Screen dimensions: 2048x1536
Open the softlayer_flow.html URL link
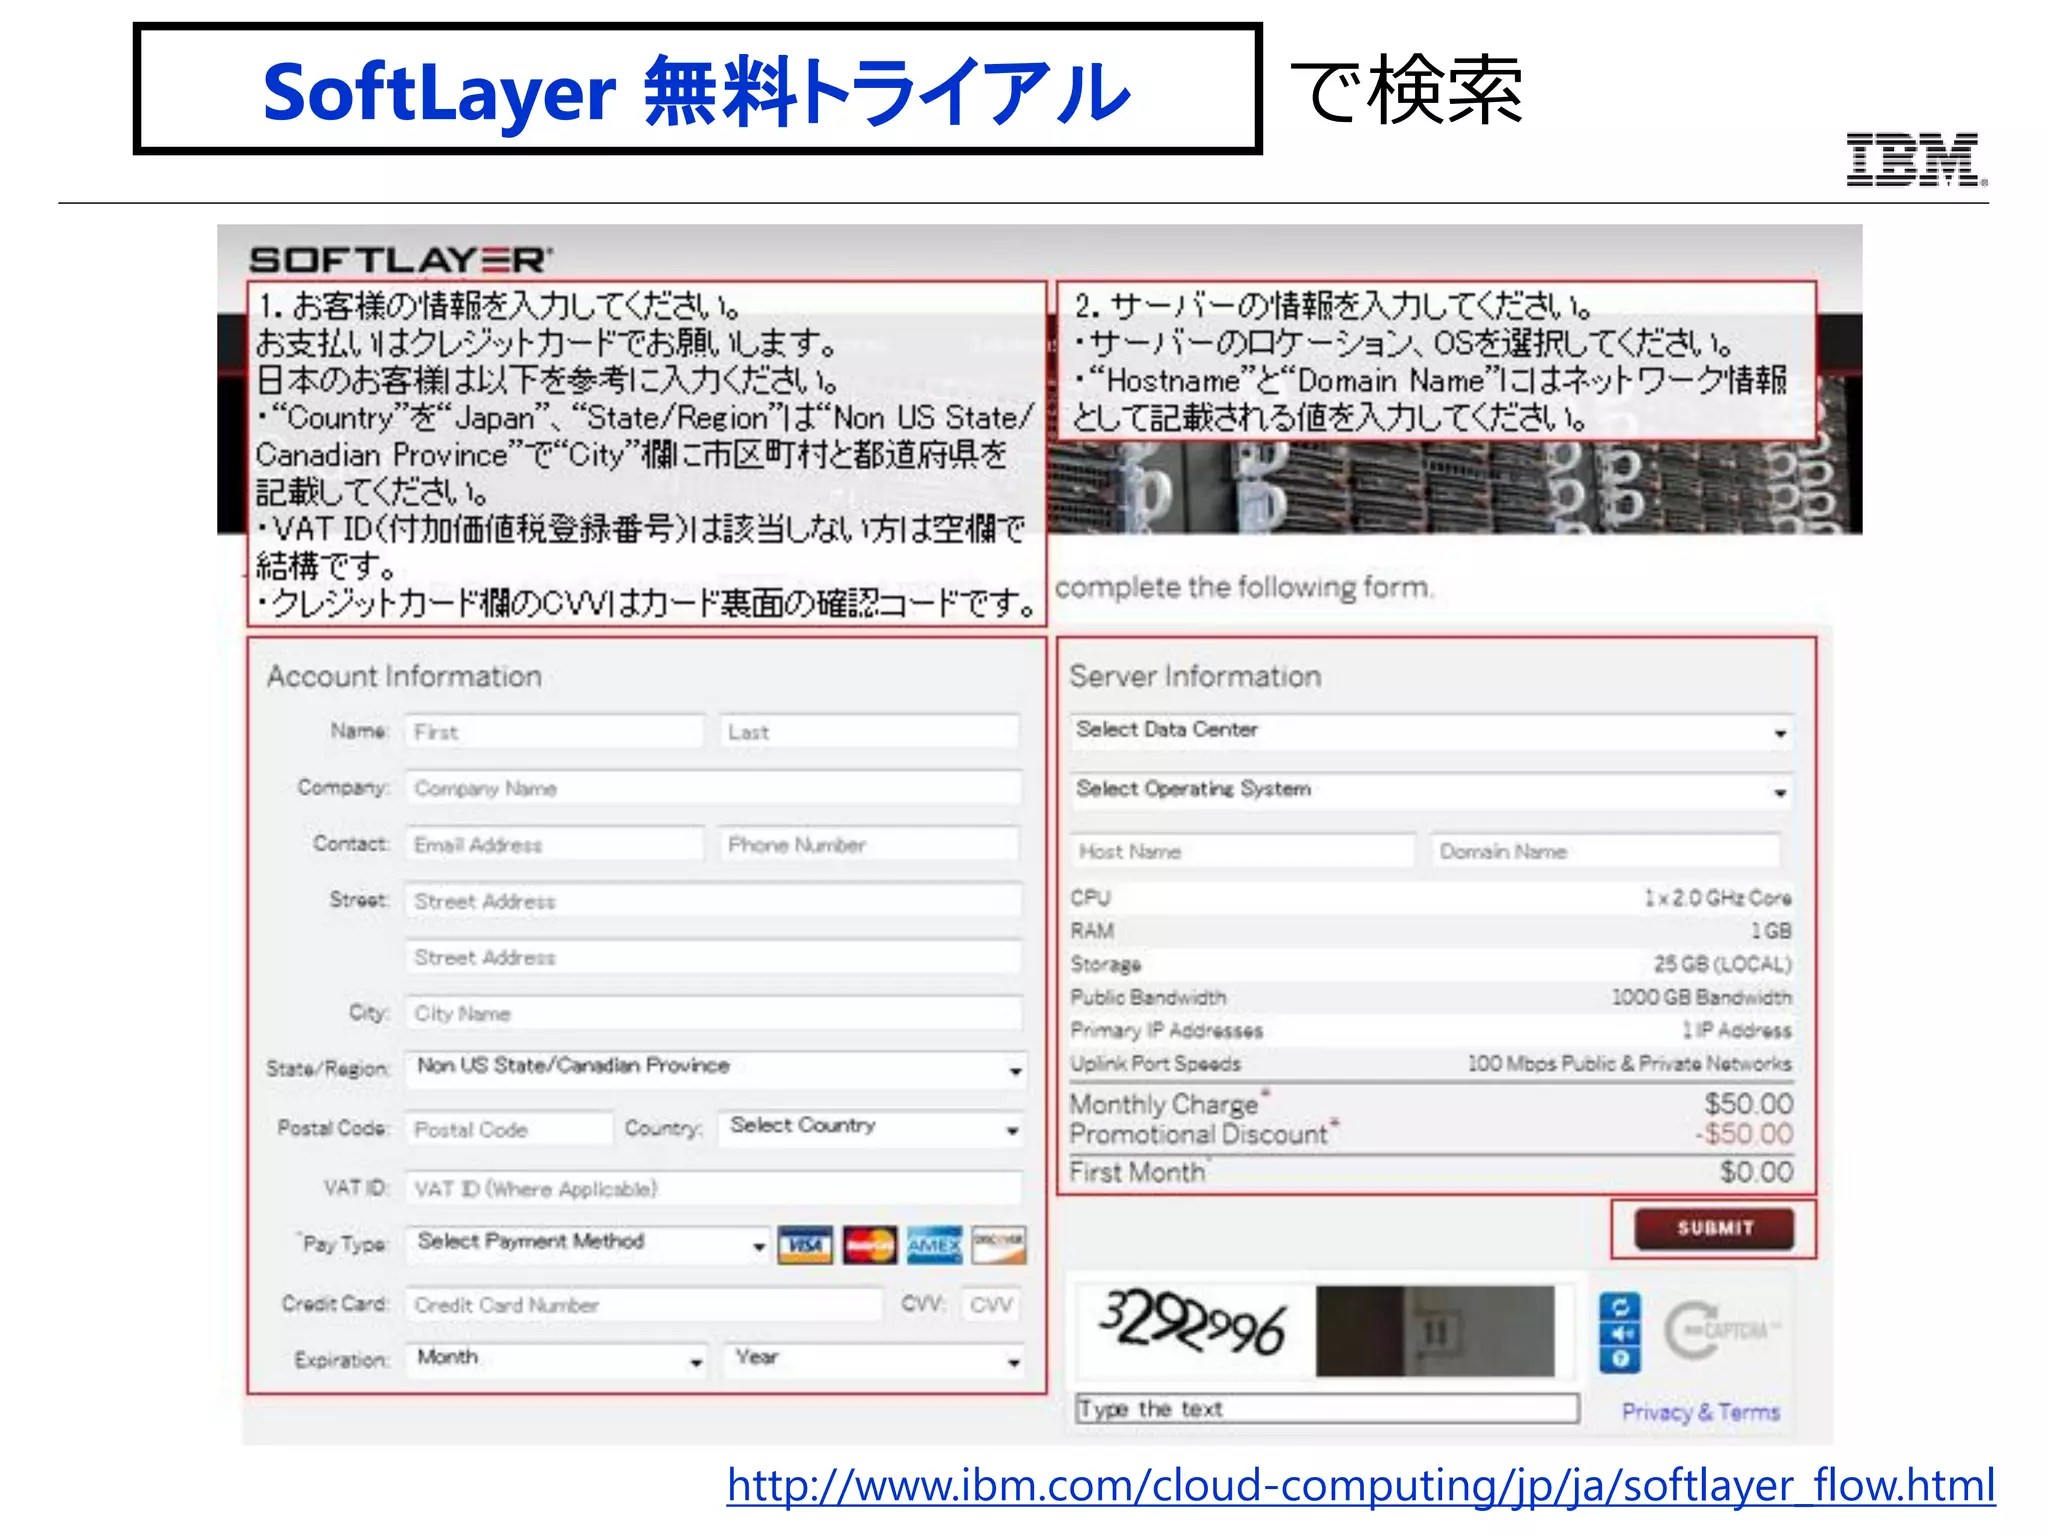click(x=1361, y=1485)
